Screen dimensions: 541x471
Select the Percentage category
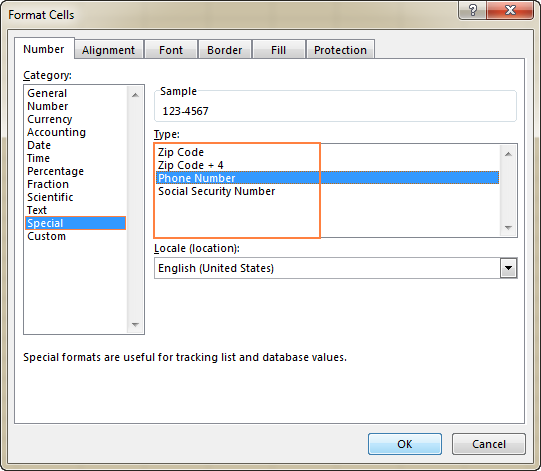[56, 171]
